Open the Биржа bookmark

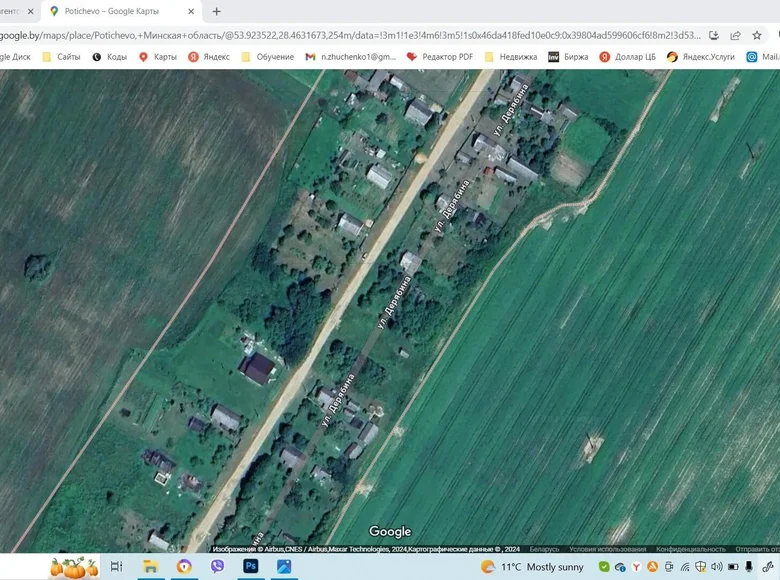(568, 57)
